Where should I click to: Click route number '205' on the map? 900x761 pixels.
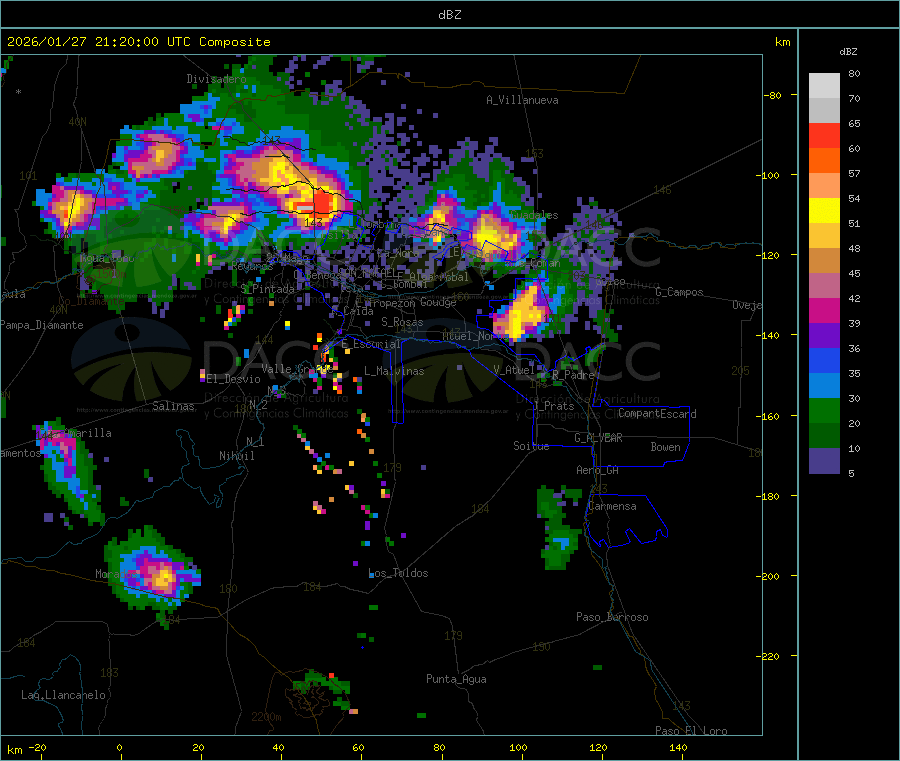click(740, 371)
